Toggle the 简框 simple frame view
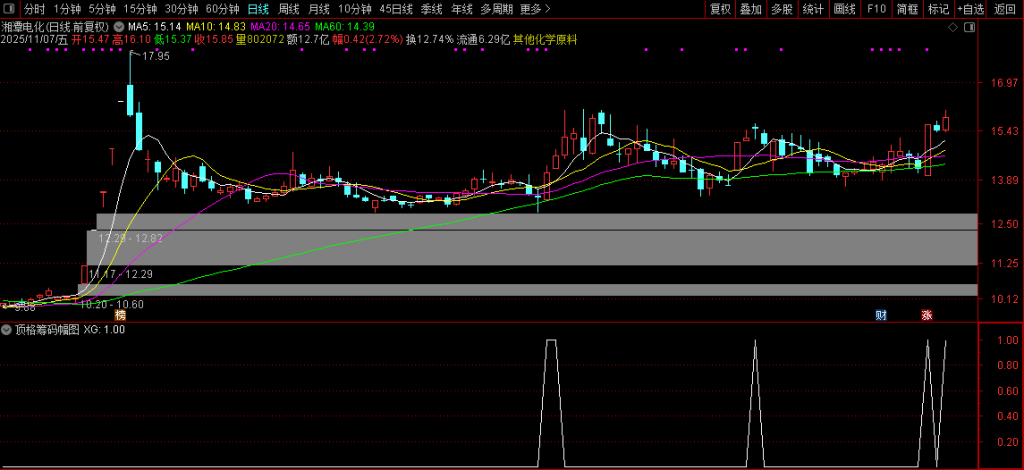Viewport: 1024px width, 470px height. coord(907,9)
